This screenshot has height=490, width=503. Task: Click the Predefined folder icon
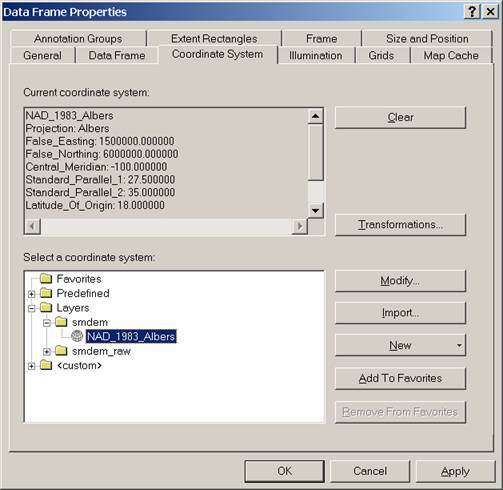46,293
